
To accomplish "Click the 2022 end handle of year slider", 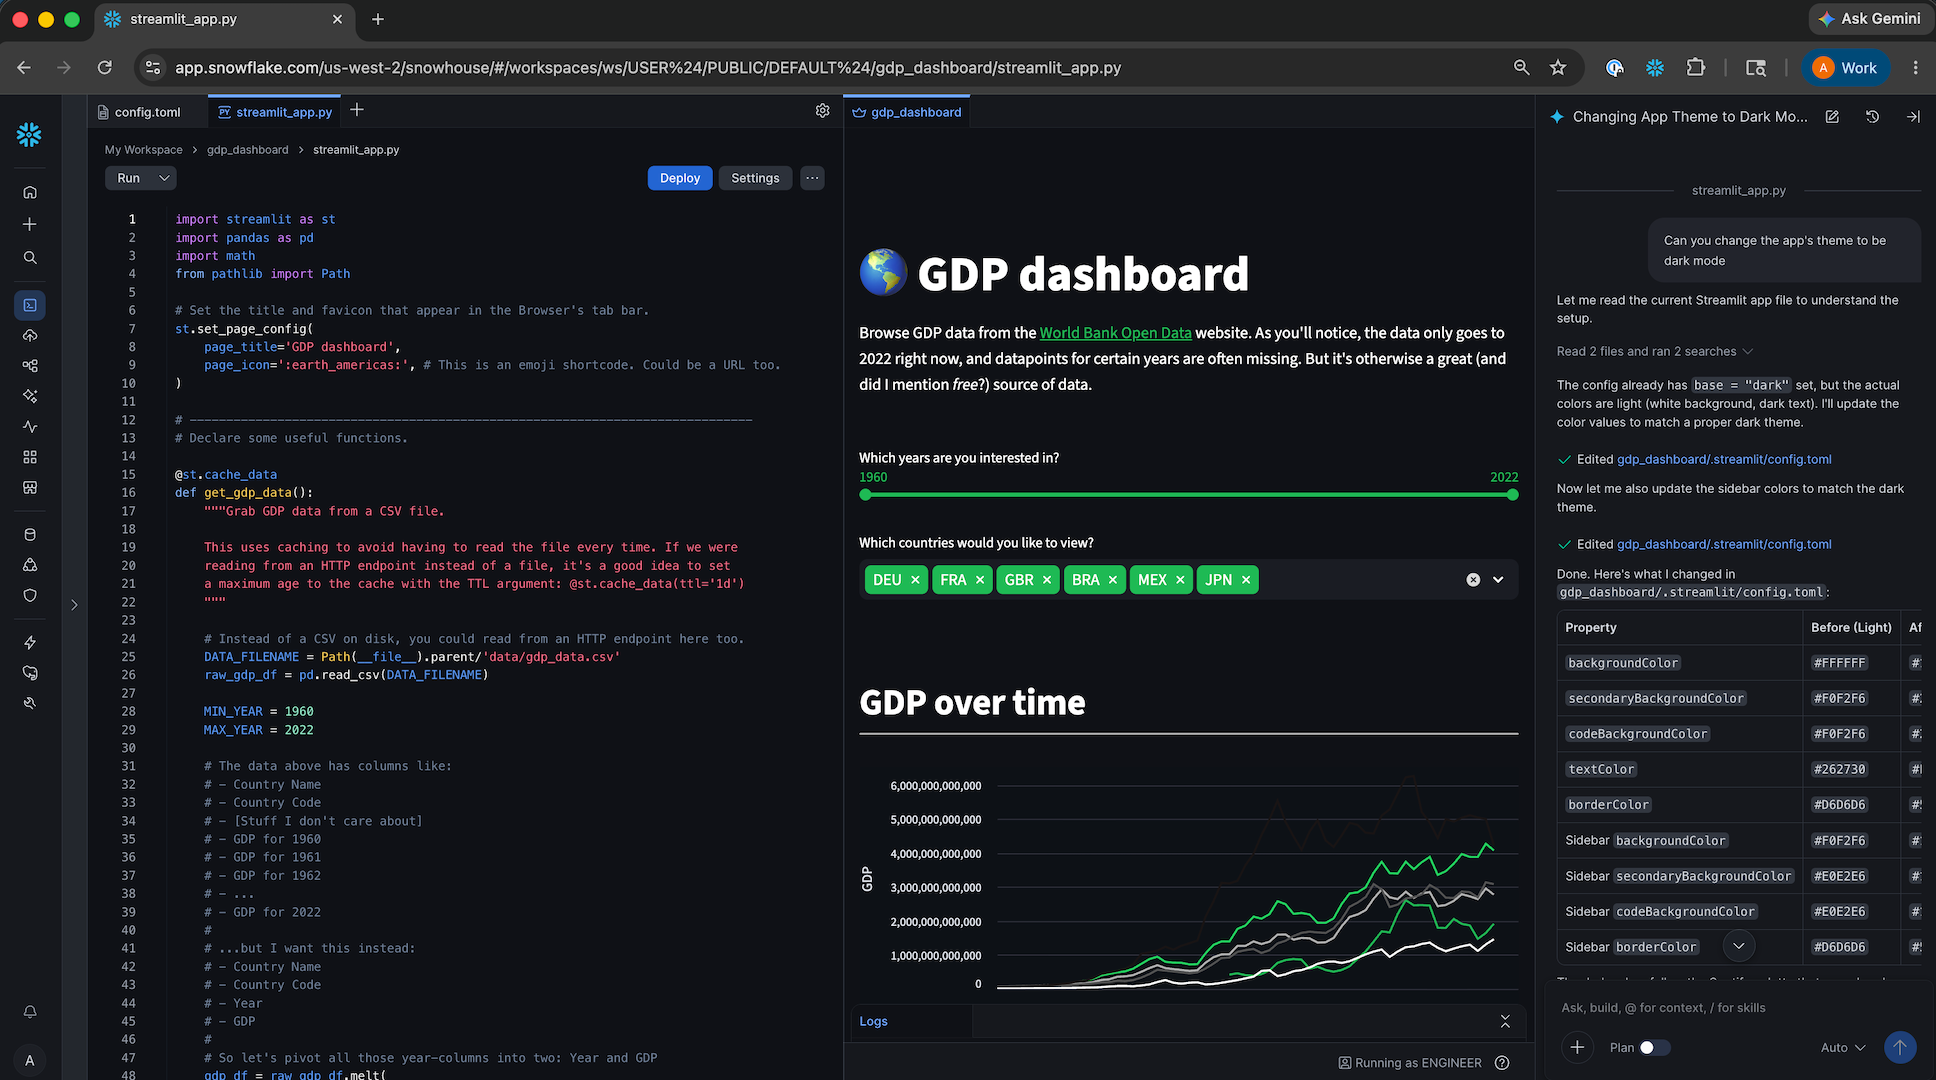I will 1512,495.
